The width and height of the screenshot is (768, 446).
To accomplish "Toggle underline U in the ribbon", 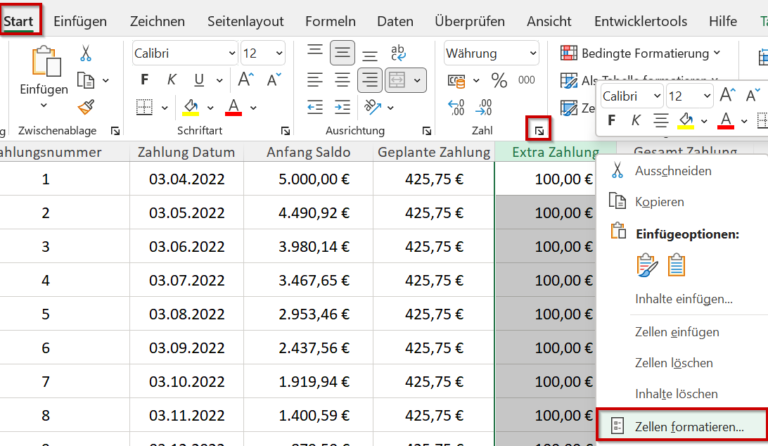I will click(199, 80).
